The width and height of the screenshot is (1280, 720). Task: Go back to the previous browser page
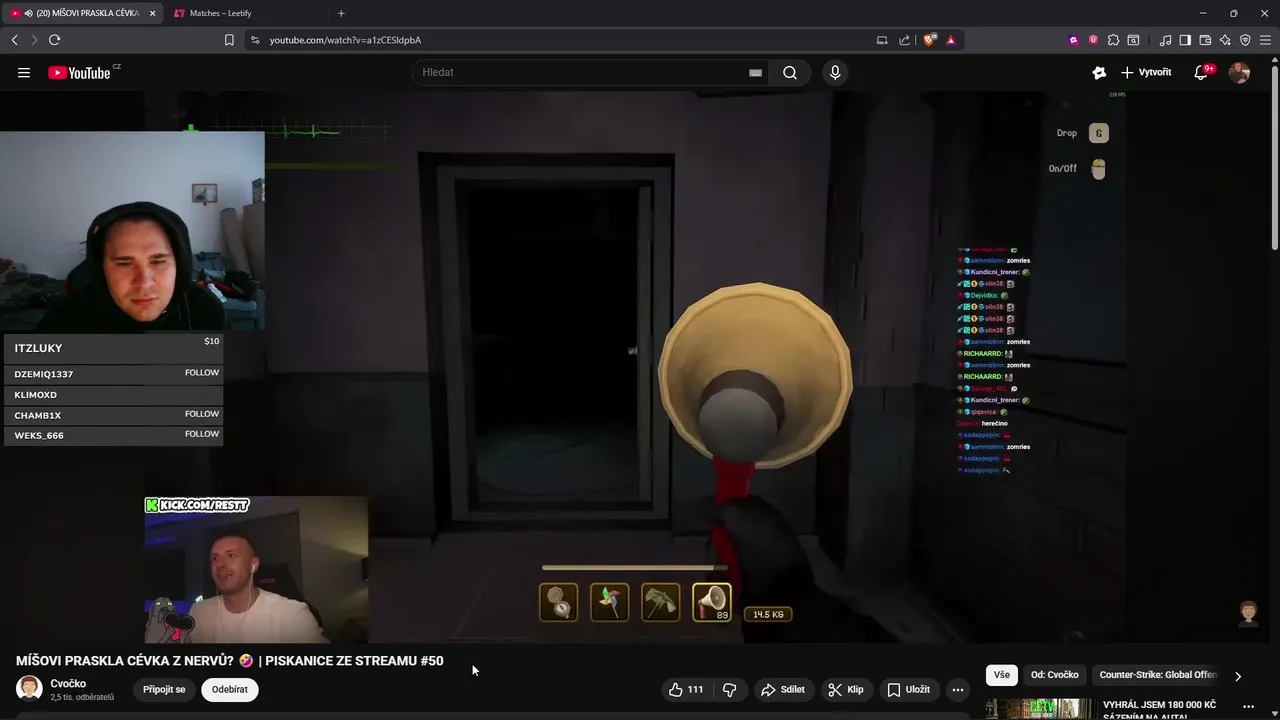point(14,40)
